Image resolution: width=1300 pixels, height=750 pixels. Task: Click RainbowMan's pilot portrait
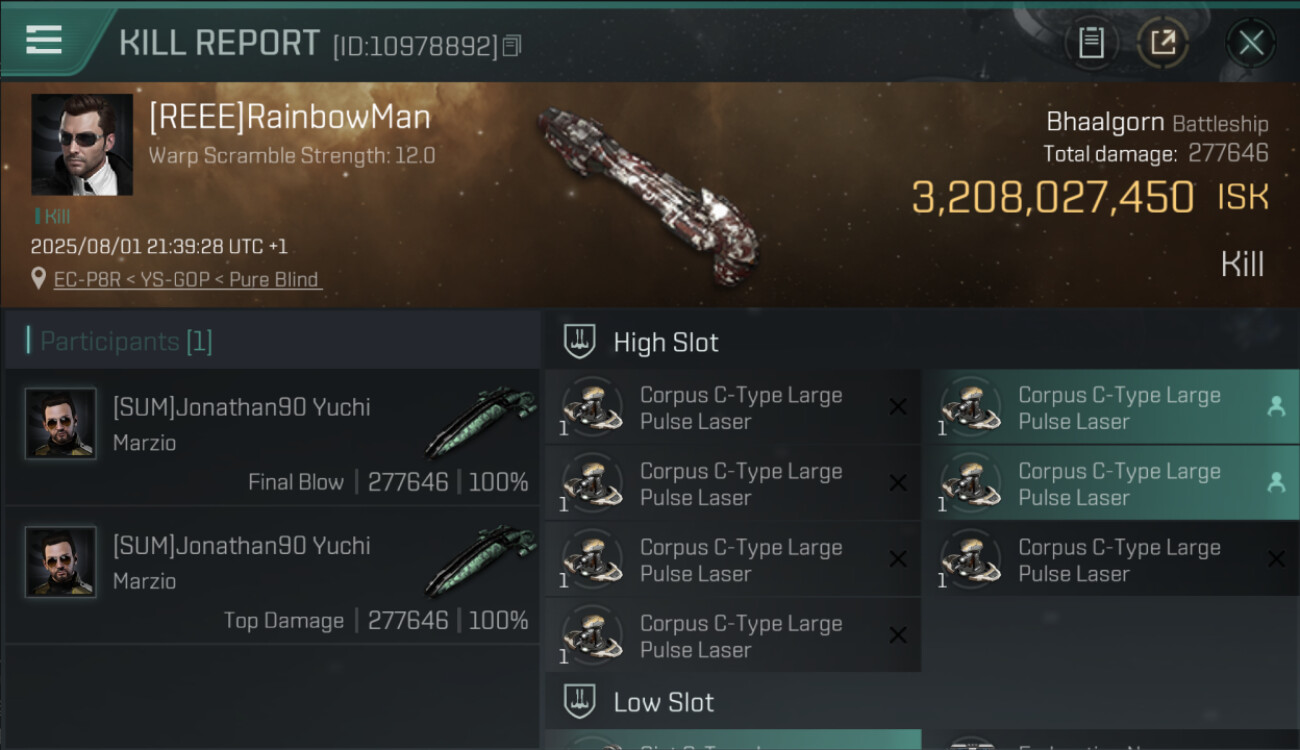click(x=82, y=145)
